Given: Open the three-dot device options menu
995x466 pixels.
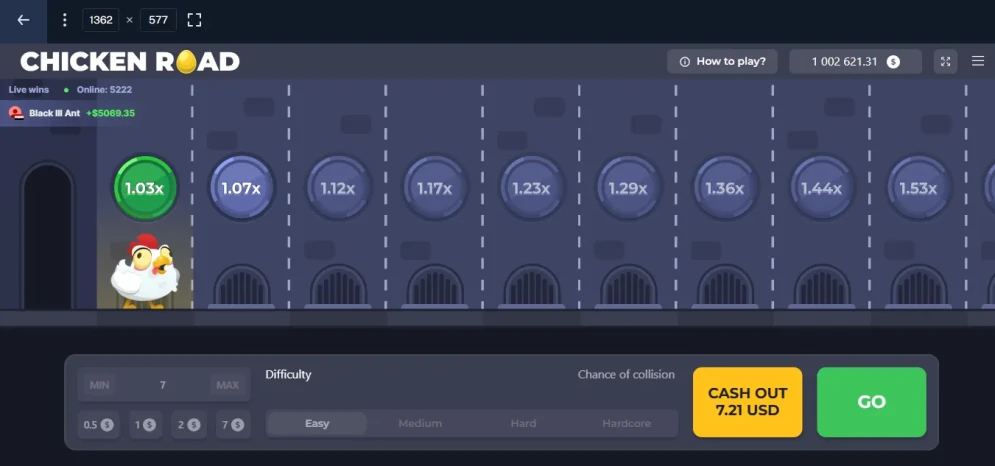Looking at the screenshot, I should click(64, 20).
